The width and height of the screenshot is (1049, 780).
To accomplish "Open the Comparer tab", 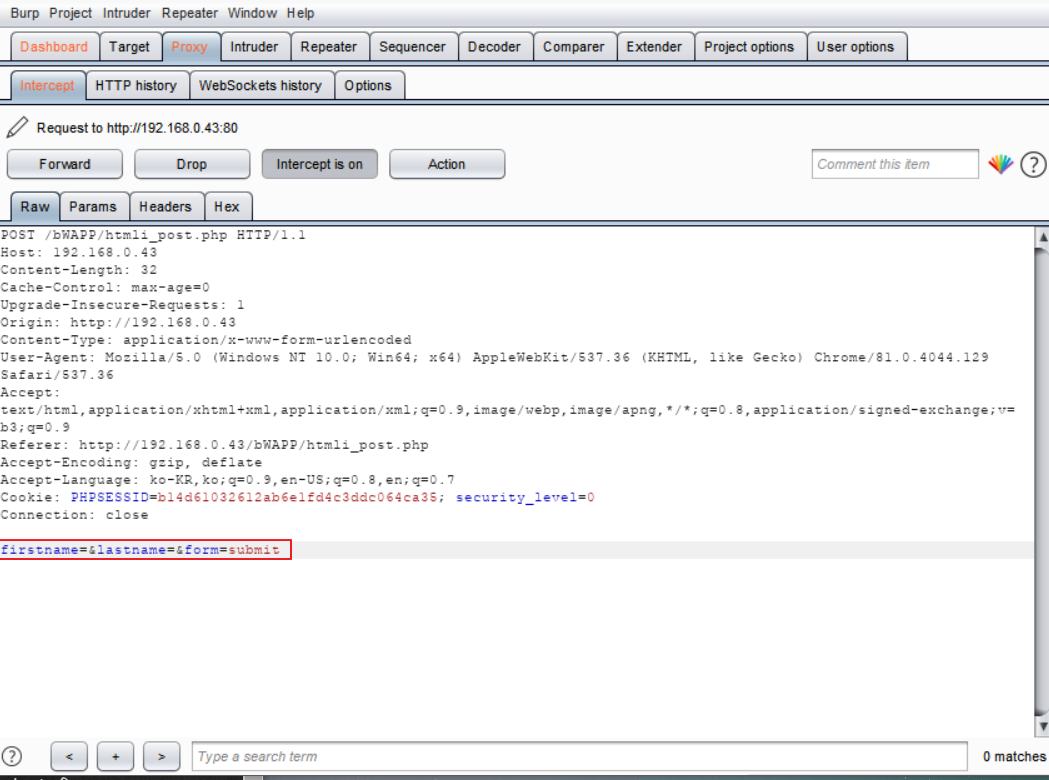I will coord(573,47).
